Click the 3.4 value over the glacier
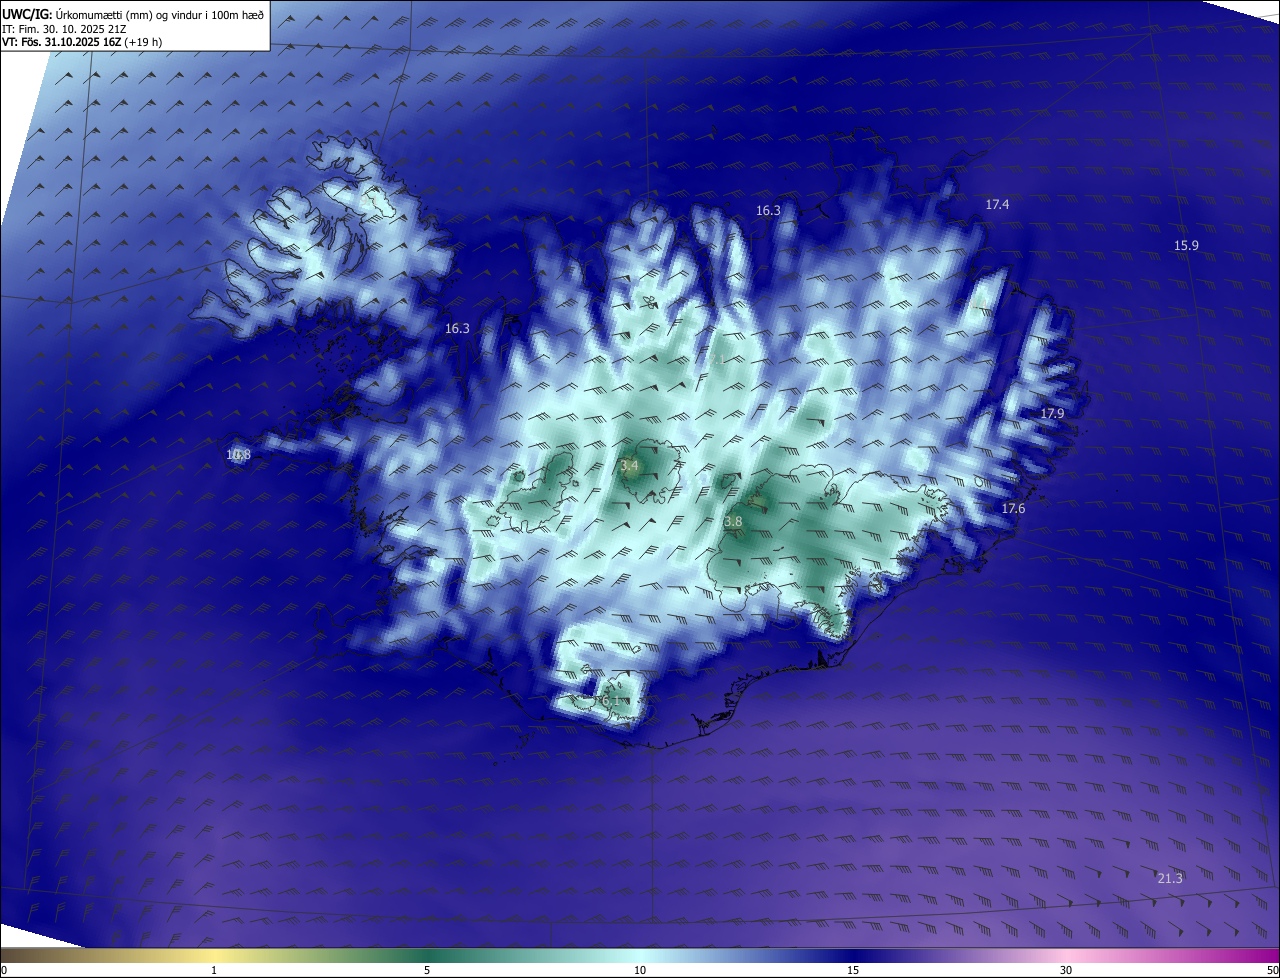Image resolution: width=1280 pixels, height=978 pixels. [629, 466]
